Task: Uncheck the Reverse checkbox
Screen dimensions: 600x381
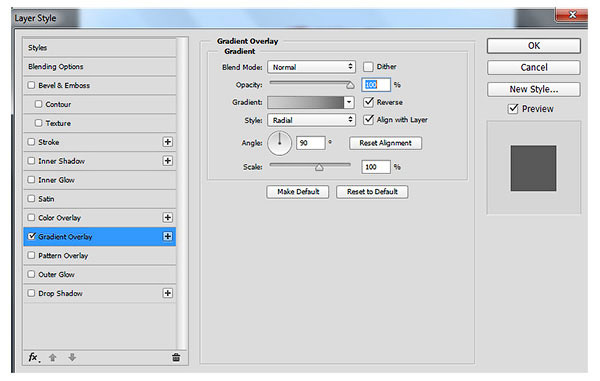Action: pos(368,102)
